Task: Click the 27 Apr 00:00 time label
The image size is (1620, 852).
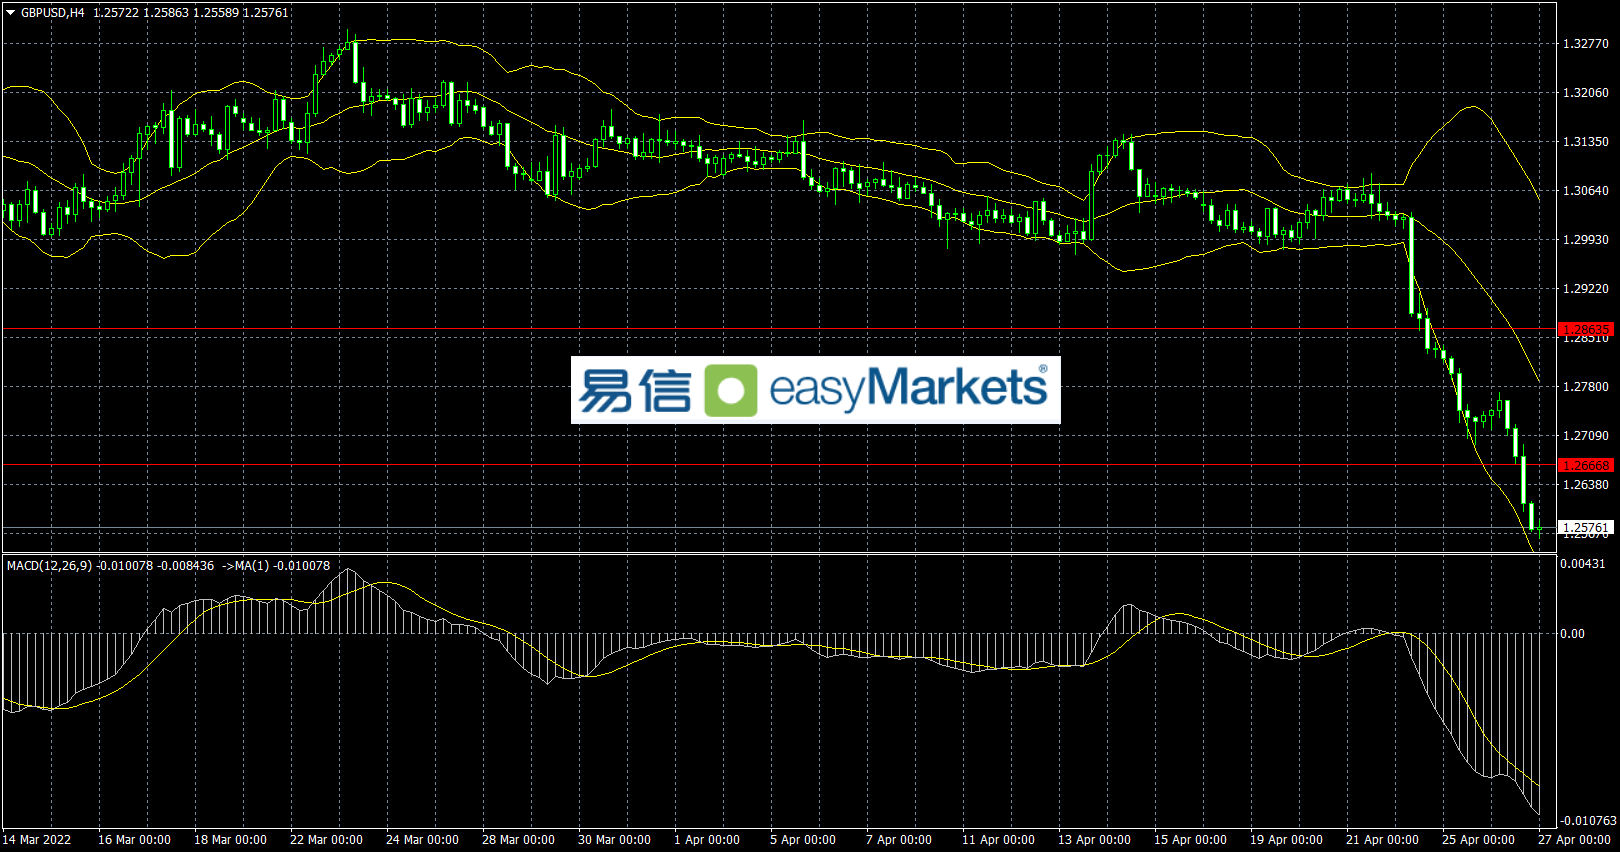Action: point(1574,840)
